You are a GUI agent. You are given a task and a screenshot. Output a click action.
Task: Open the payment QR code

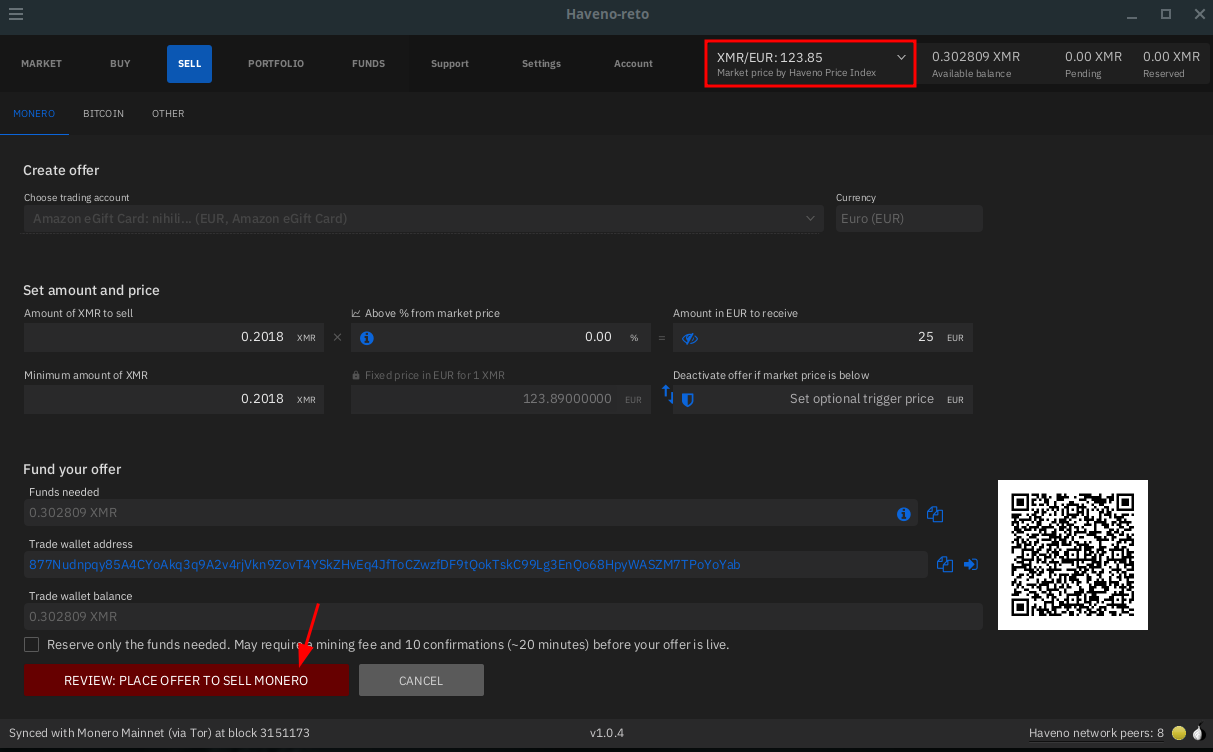coord(1073,555)
